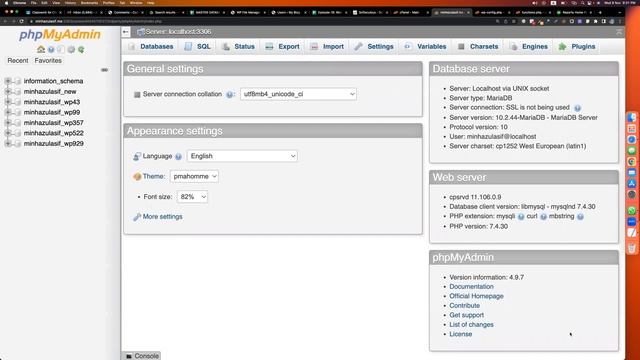This screenshot has width=640, height=360.
Task: Click database icon beside minhazulasif_new
Action: 18,91
